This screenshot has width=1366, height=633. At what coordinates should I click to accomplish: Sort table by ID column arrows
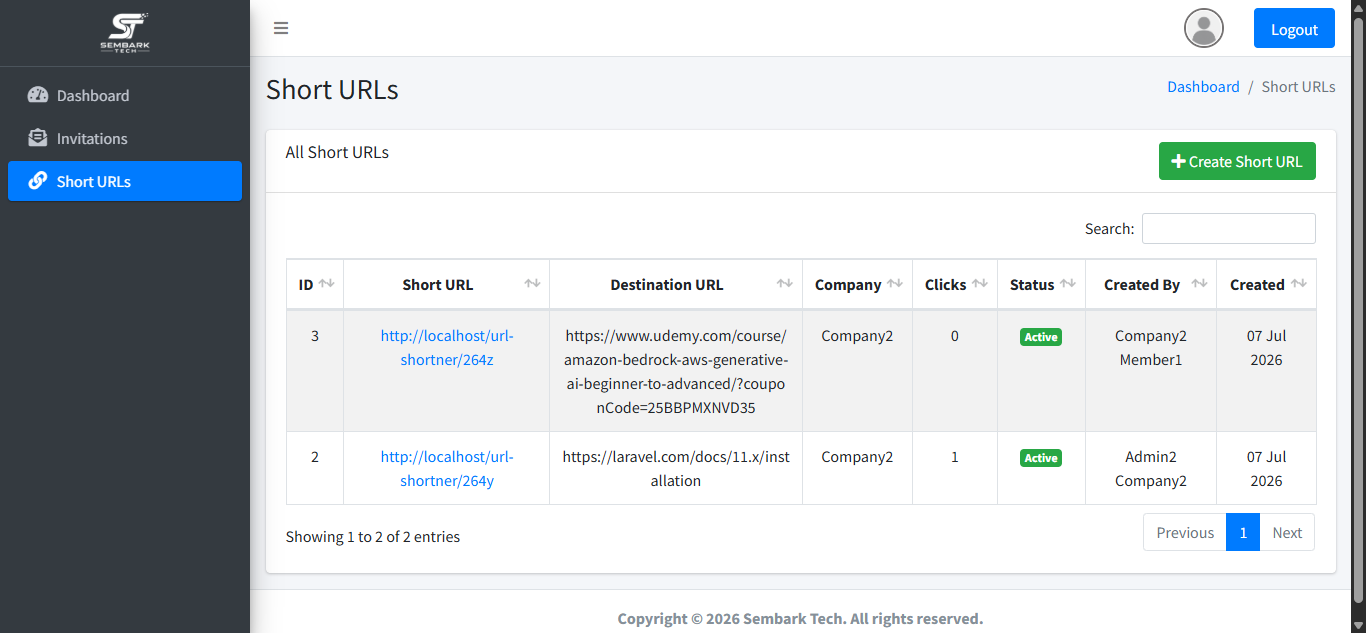[327, 284]
